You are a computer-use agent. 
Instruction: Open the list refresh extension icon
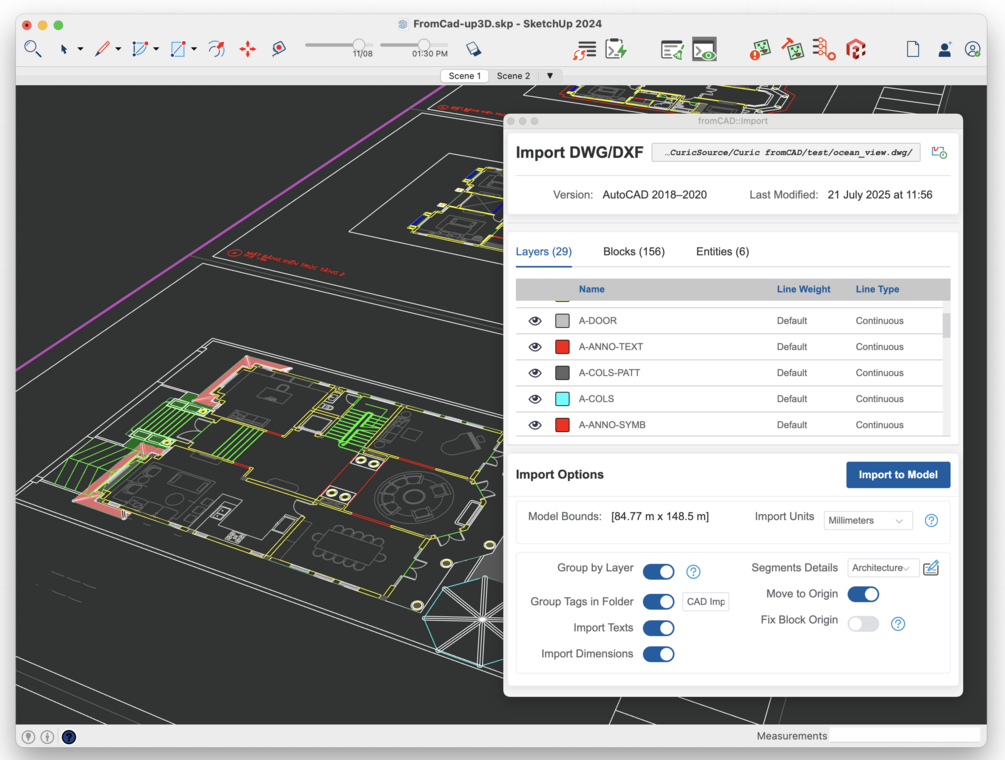[x=585, y=49]
